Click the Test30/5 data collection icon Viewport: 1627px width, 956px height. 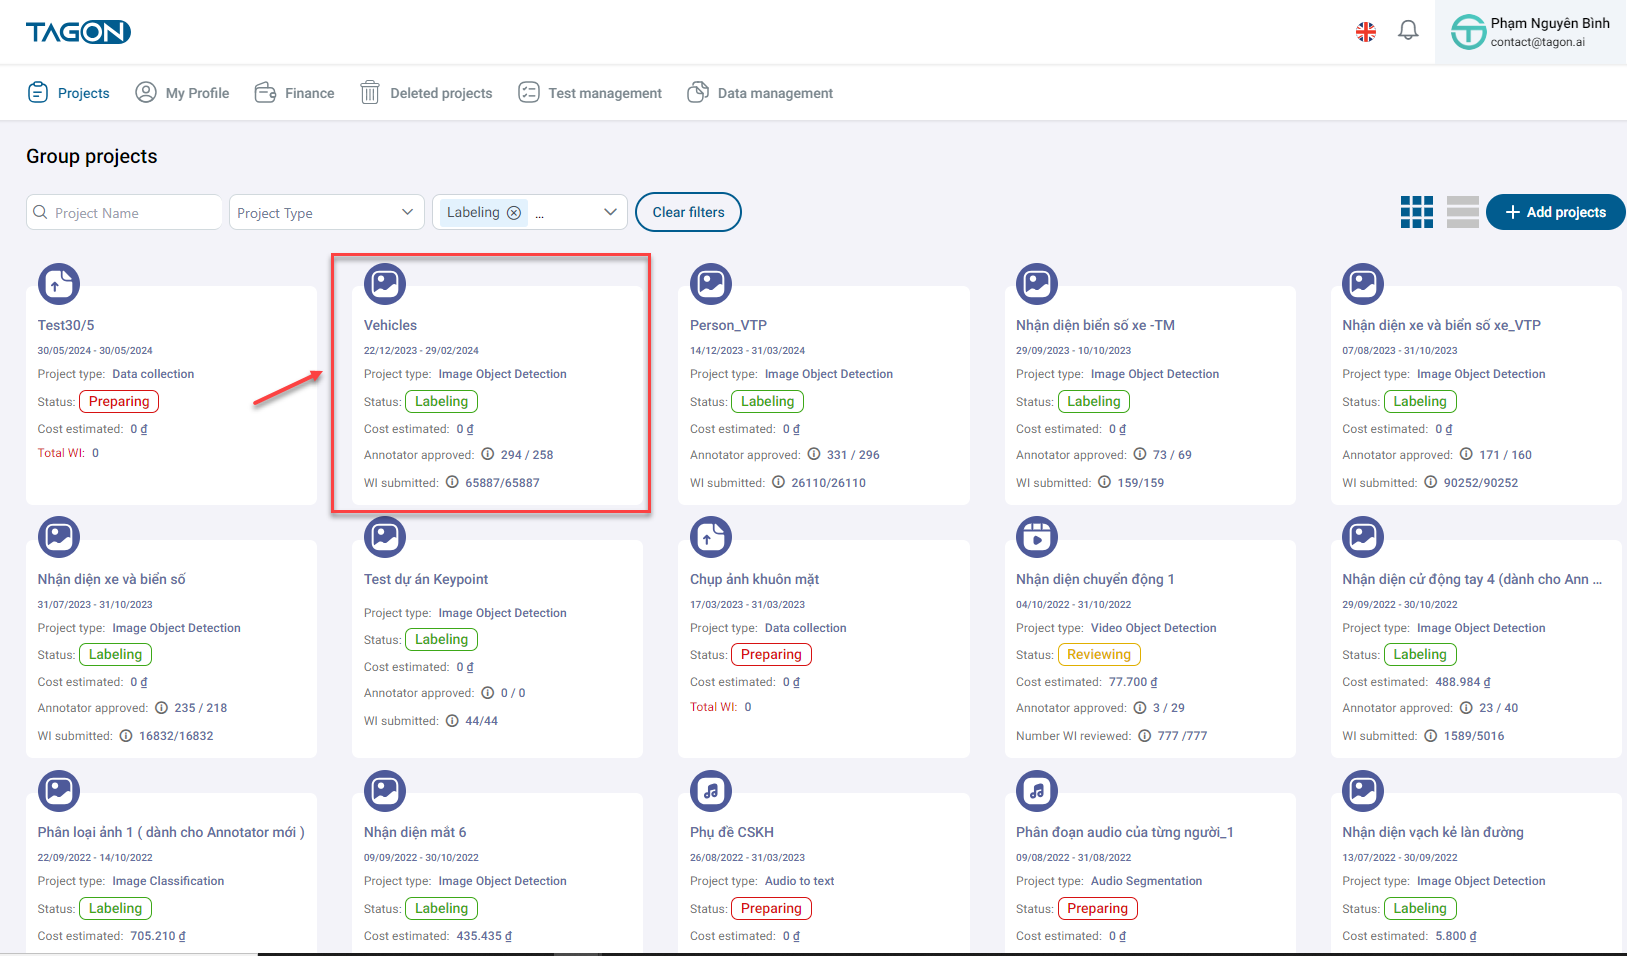point(59,284)
